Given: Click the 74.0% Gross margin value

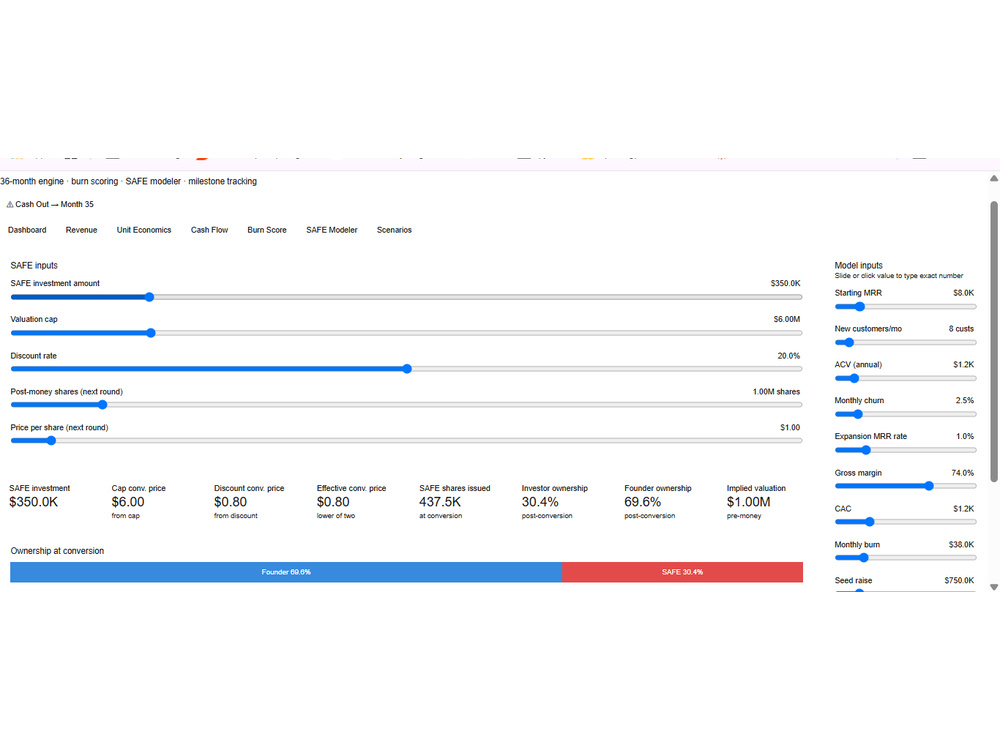Looking at the screenshot, I should point(962,473).
